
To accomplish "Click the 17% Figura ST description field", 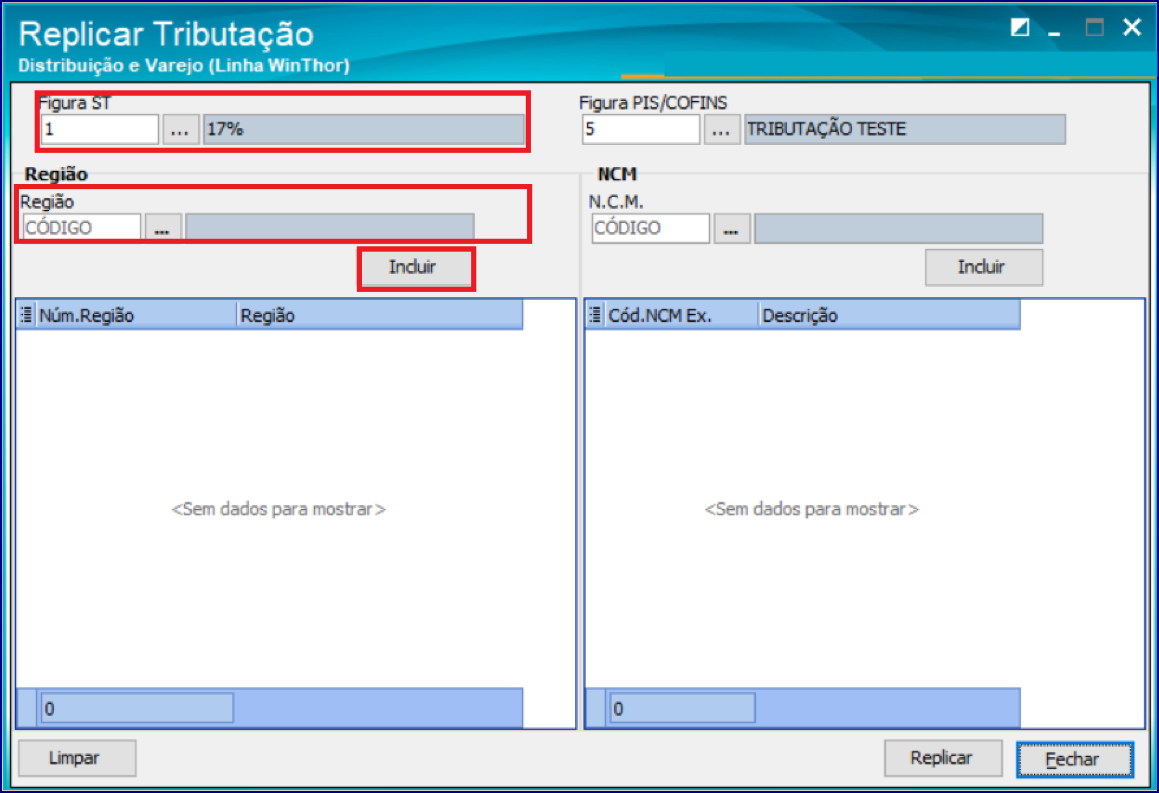I will [364, 129].
